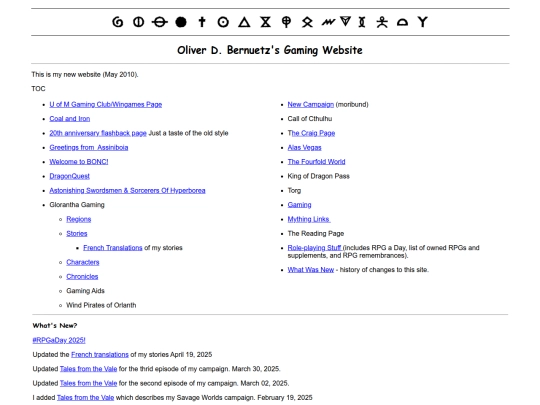Viewport: 540px width, 405px height.
Task: Open the Characters link
Action: pos(83,262)
